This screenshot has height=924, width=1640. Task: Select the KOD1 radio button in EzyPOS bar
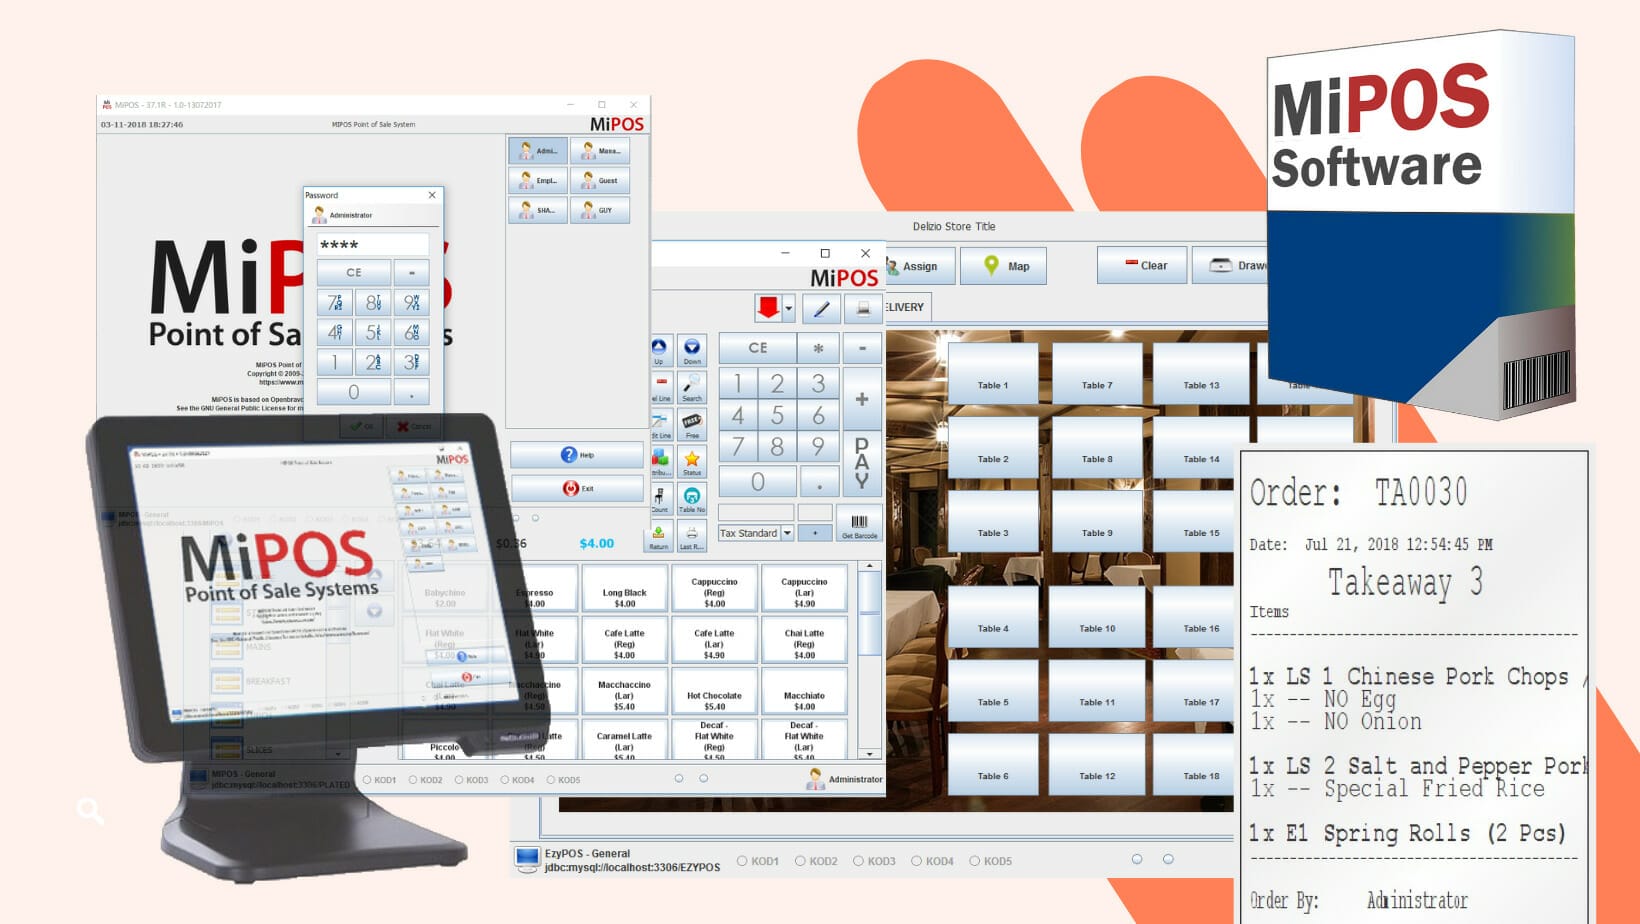point(742,861)
